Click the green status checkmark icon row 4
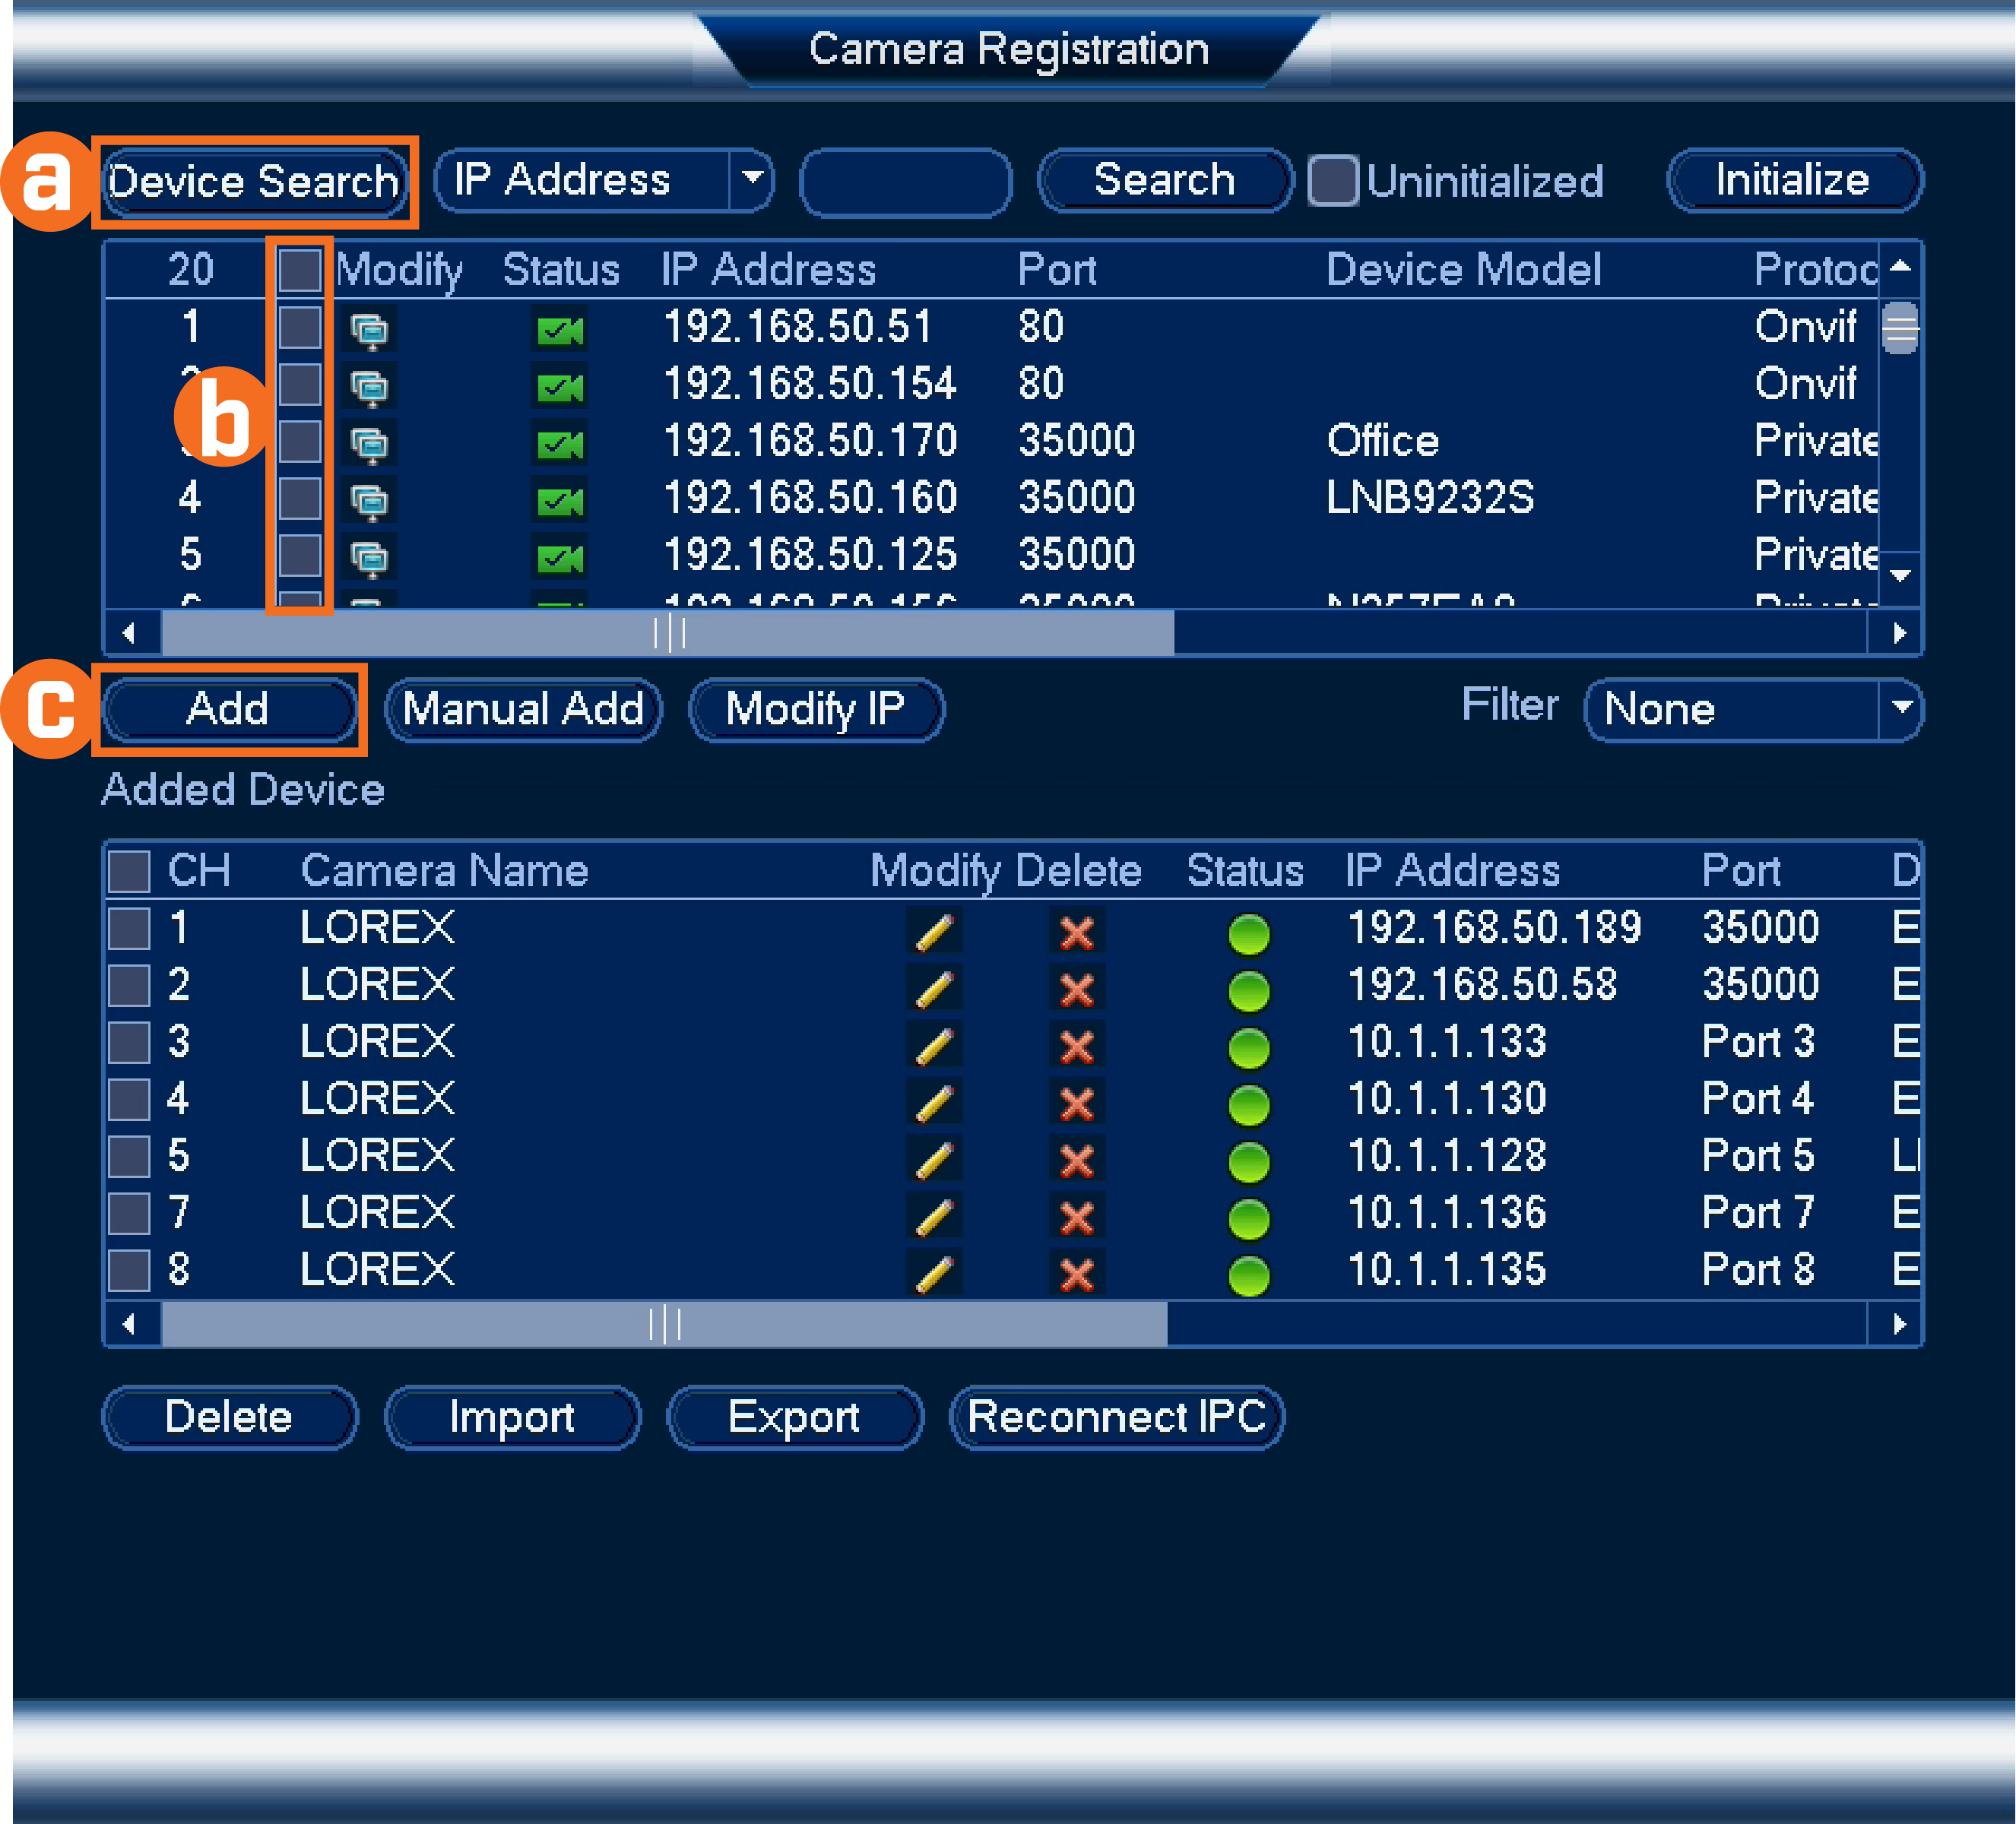Image resolution: width=2016 pixels, height=1824 pixels. click(x=559, y=499)
